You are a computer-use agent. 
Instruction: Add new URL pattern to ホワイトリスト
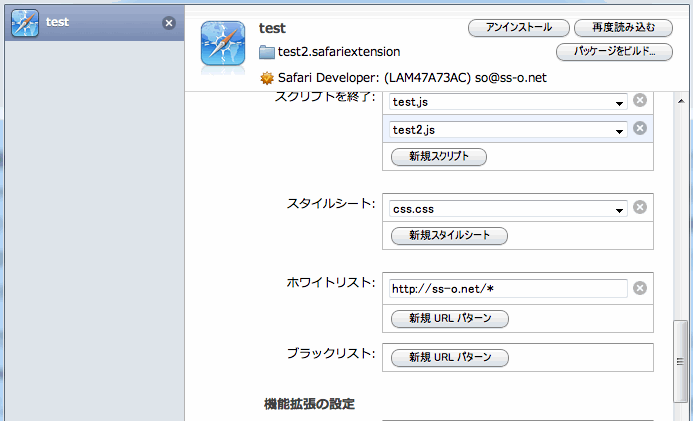point(449,319)
